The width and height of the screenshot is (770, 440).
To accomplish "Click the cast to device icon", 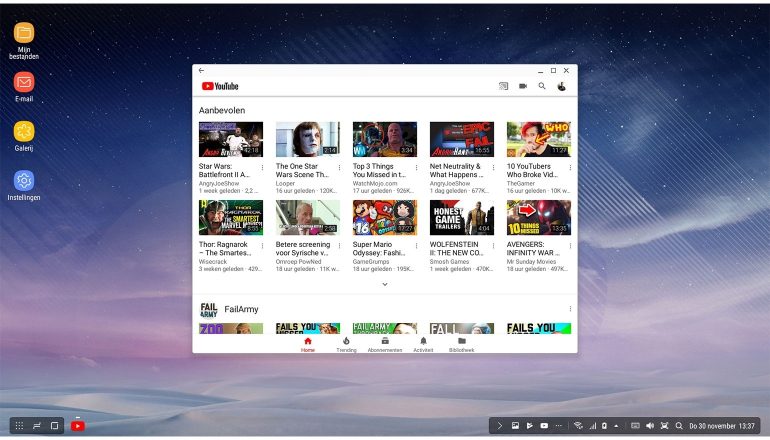I will pyautogui.click(x=503, y=87).
